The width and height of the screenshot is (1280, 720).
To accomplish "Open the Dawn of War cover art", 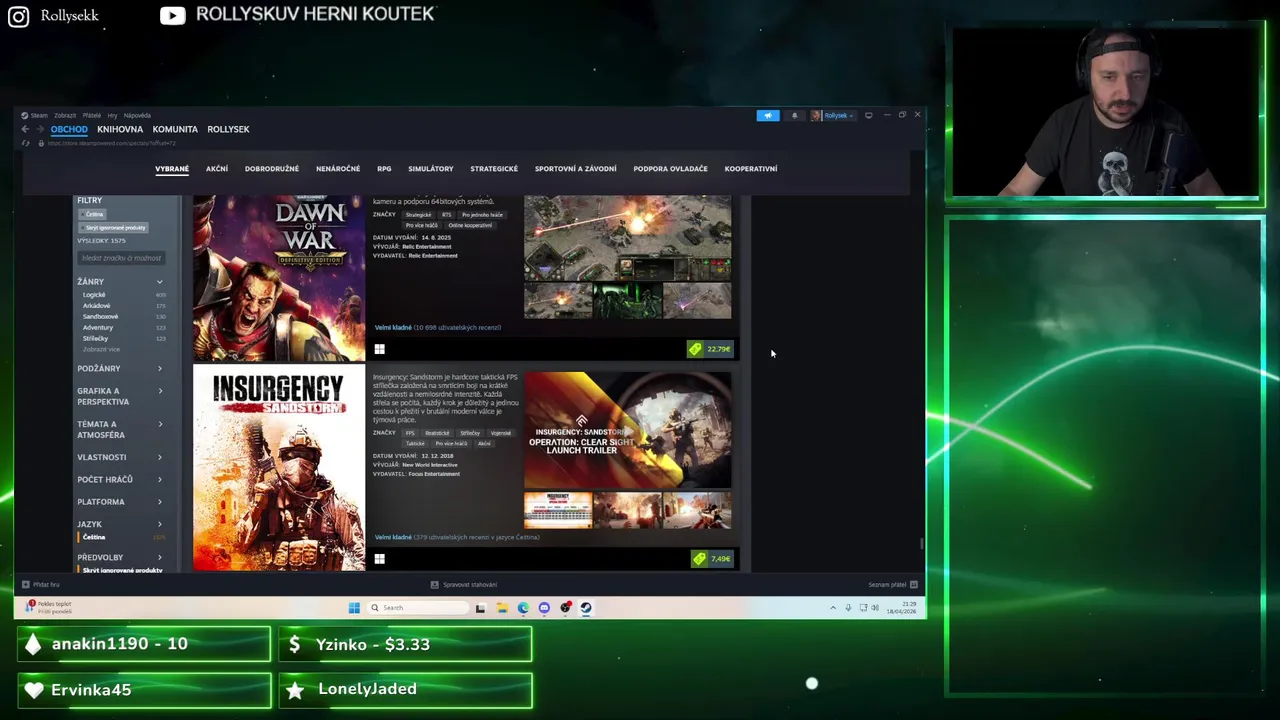I will click(x=279, y=278).
